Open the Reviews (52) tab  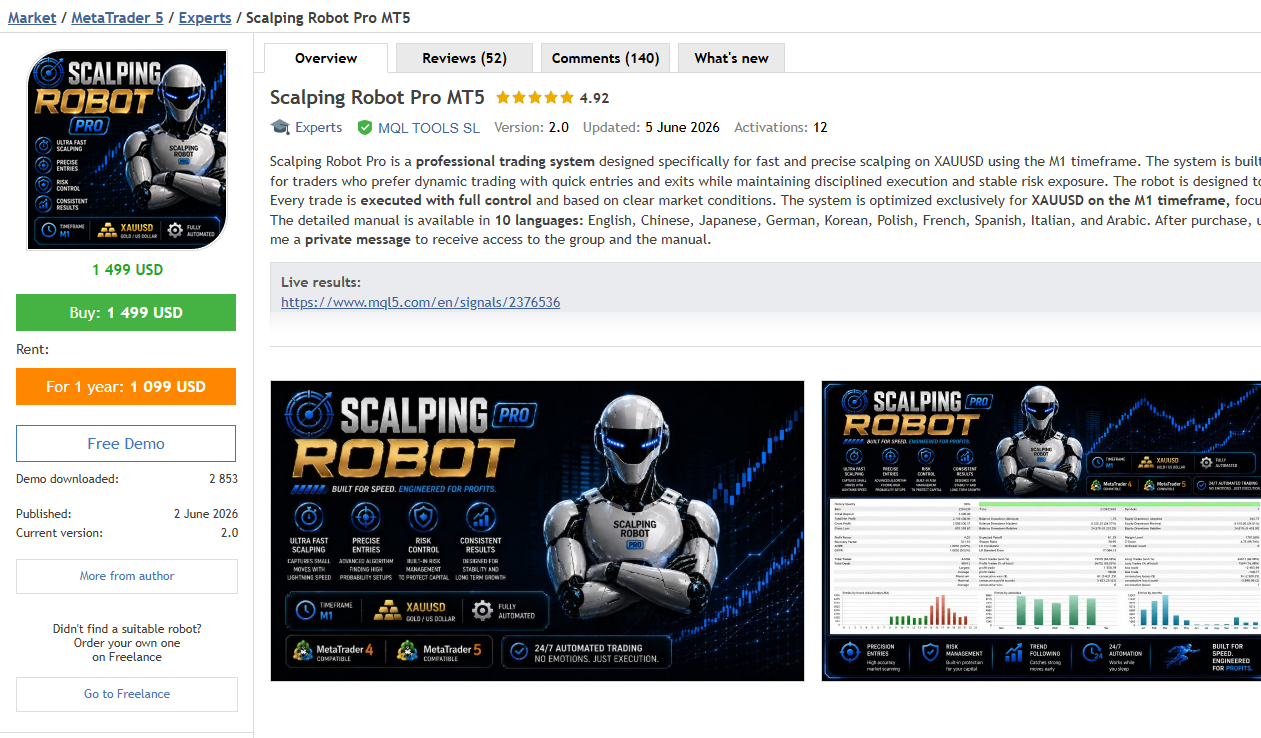(x=464, y=58)
